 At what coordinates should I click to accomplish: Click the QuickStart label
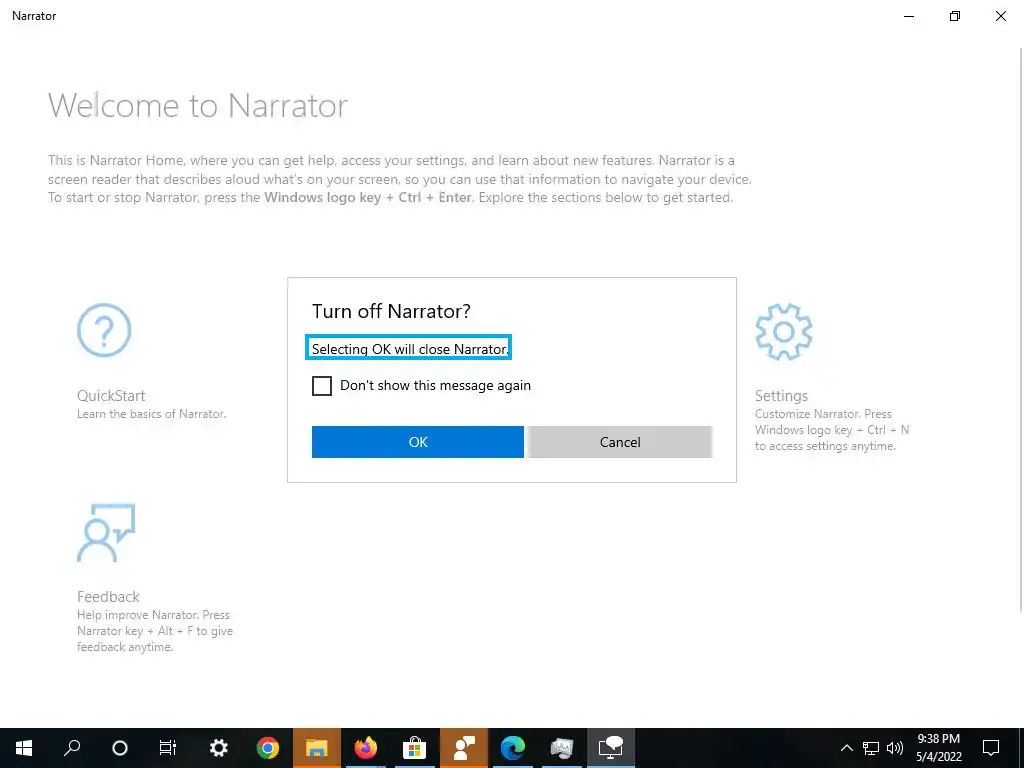tap(111, 396)
